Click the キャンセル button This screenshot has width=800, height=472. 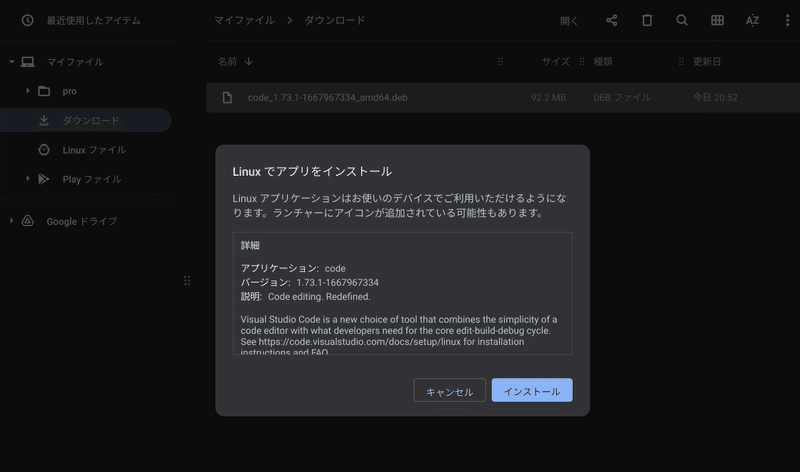(449, 390)
